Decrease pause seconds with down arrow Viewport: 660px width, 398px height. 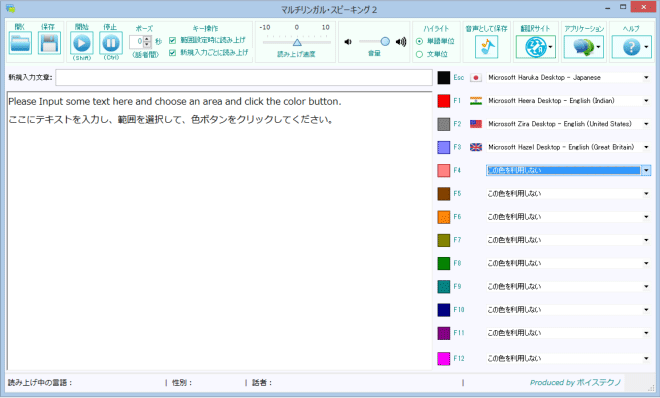[x=147, y=44]
